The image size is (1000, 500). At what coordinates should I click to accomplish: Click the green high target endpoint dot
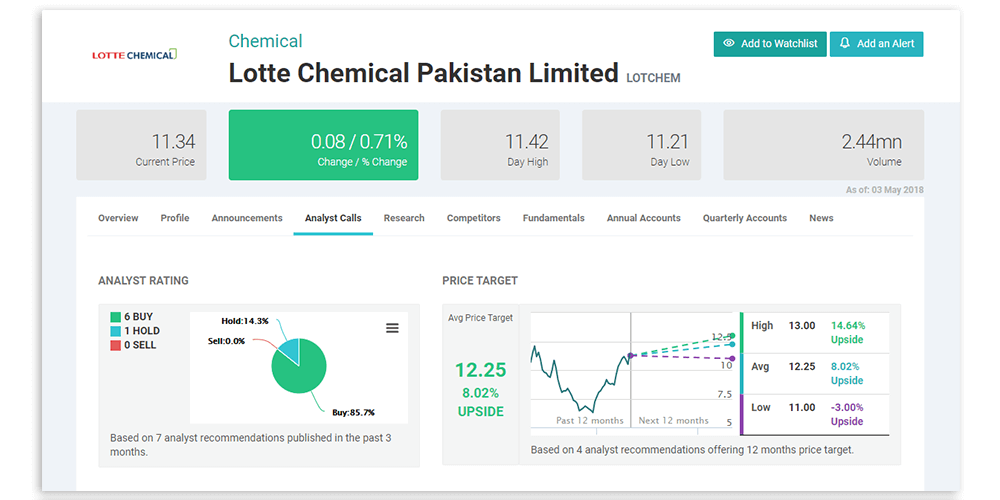point(732,335)
